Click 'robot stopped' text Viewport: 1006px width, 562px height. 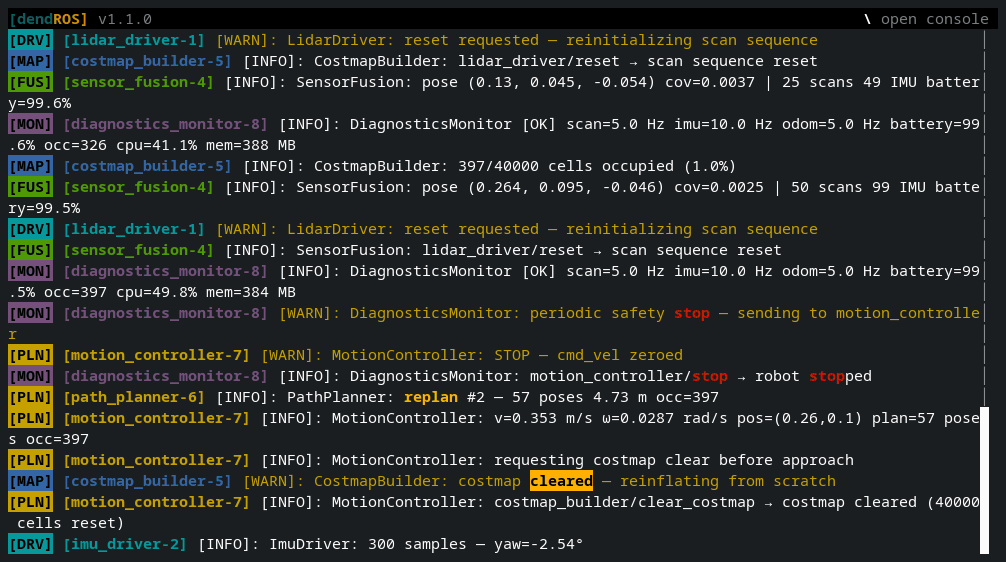tap(813, 376)
